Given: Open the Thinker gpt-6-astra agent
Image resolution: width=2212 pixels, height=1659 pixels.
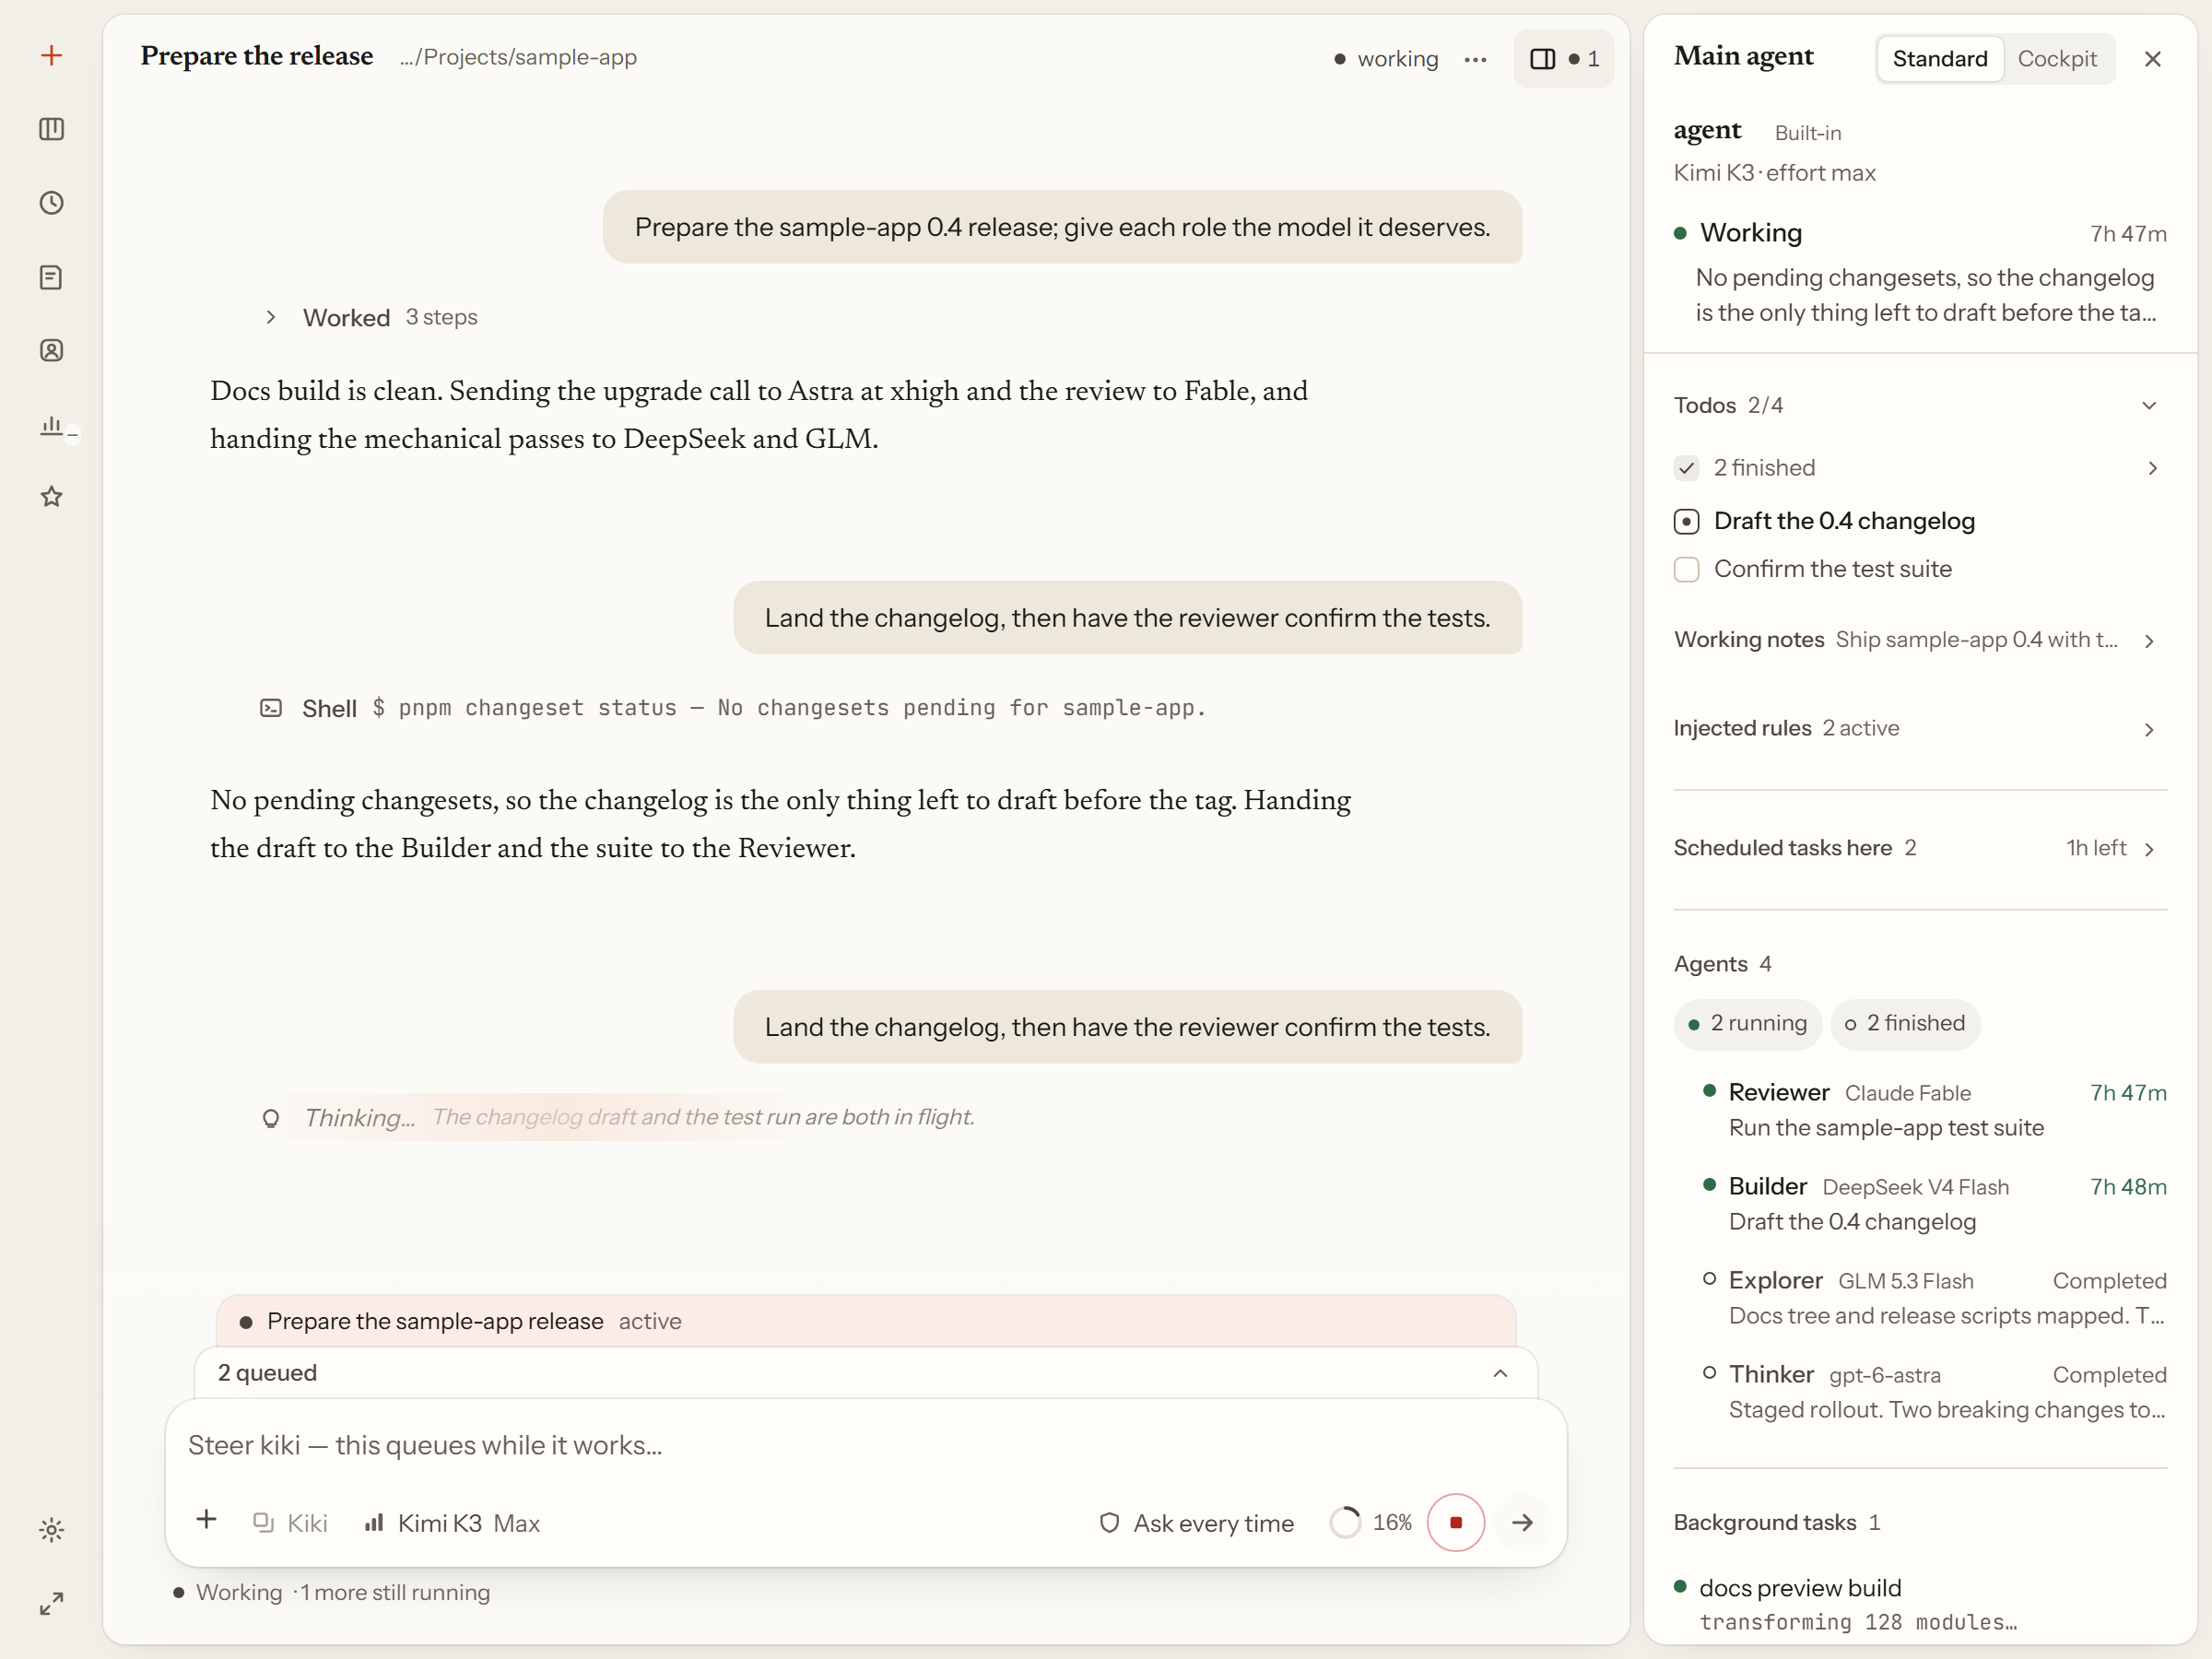Looking at the screenshot, I should [x=1935, y=1392].
